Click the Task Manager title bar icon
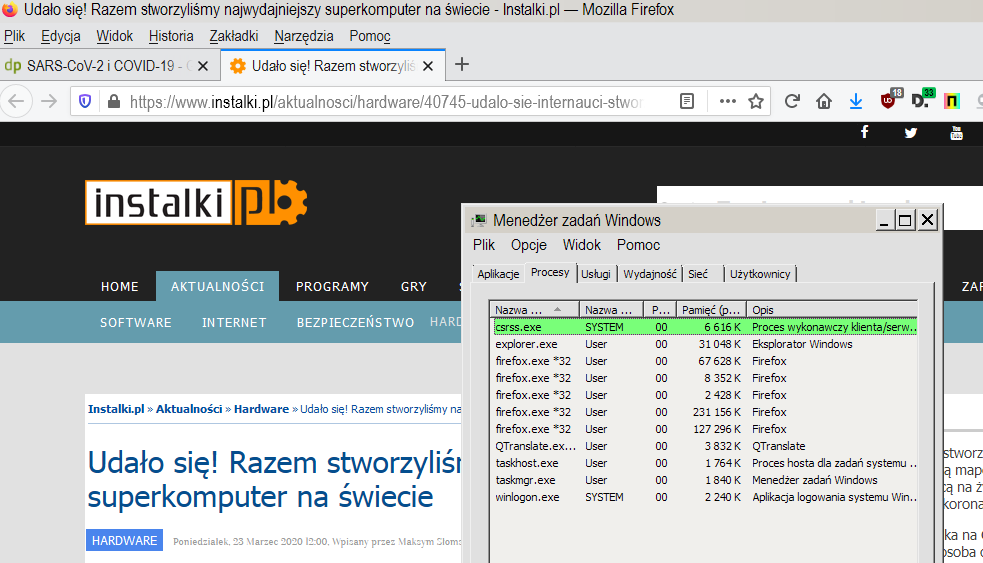Screen dimensions: 983x563 pyautogui.click(x=480, y=220)
